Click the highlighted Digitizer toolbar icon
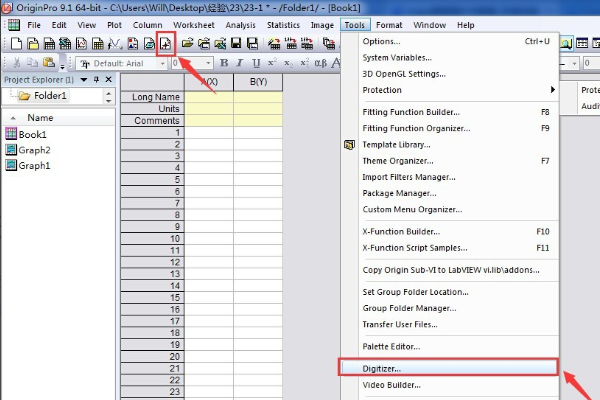Screen dimensions: 600x400 (x=166, y=44)
